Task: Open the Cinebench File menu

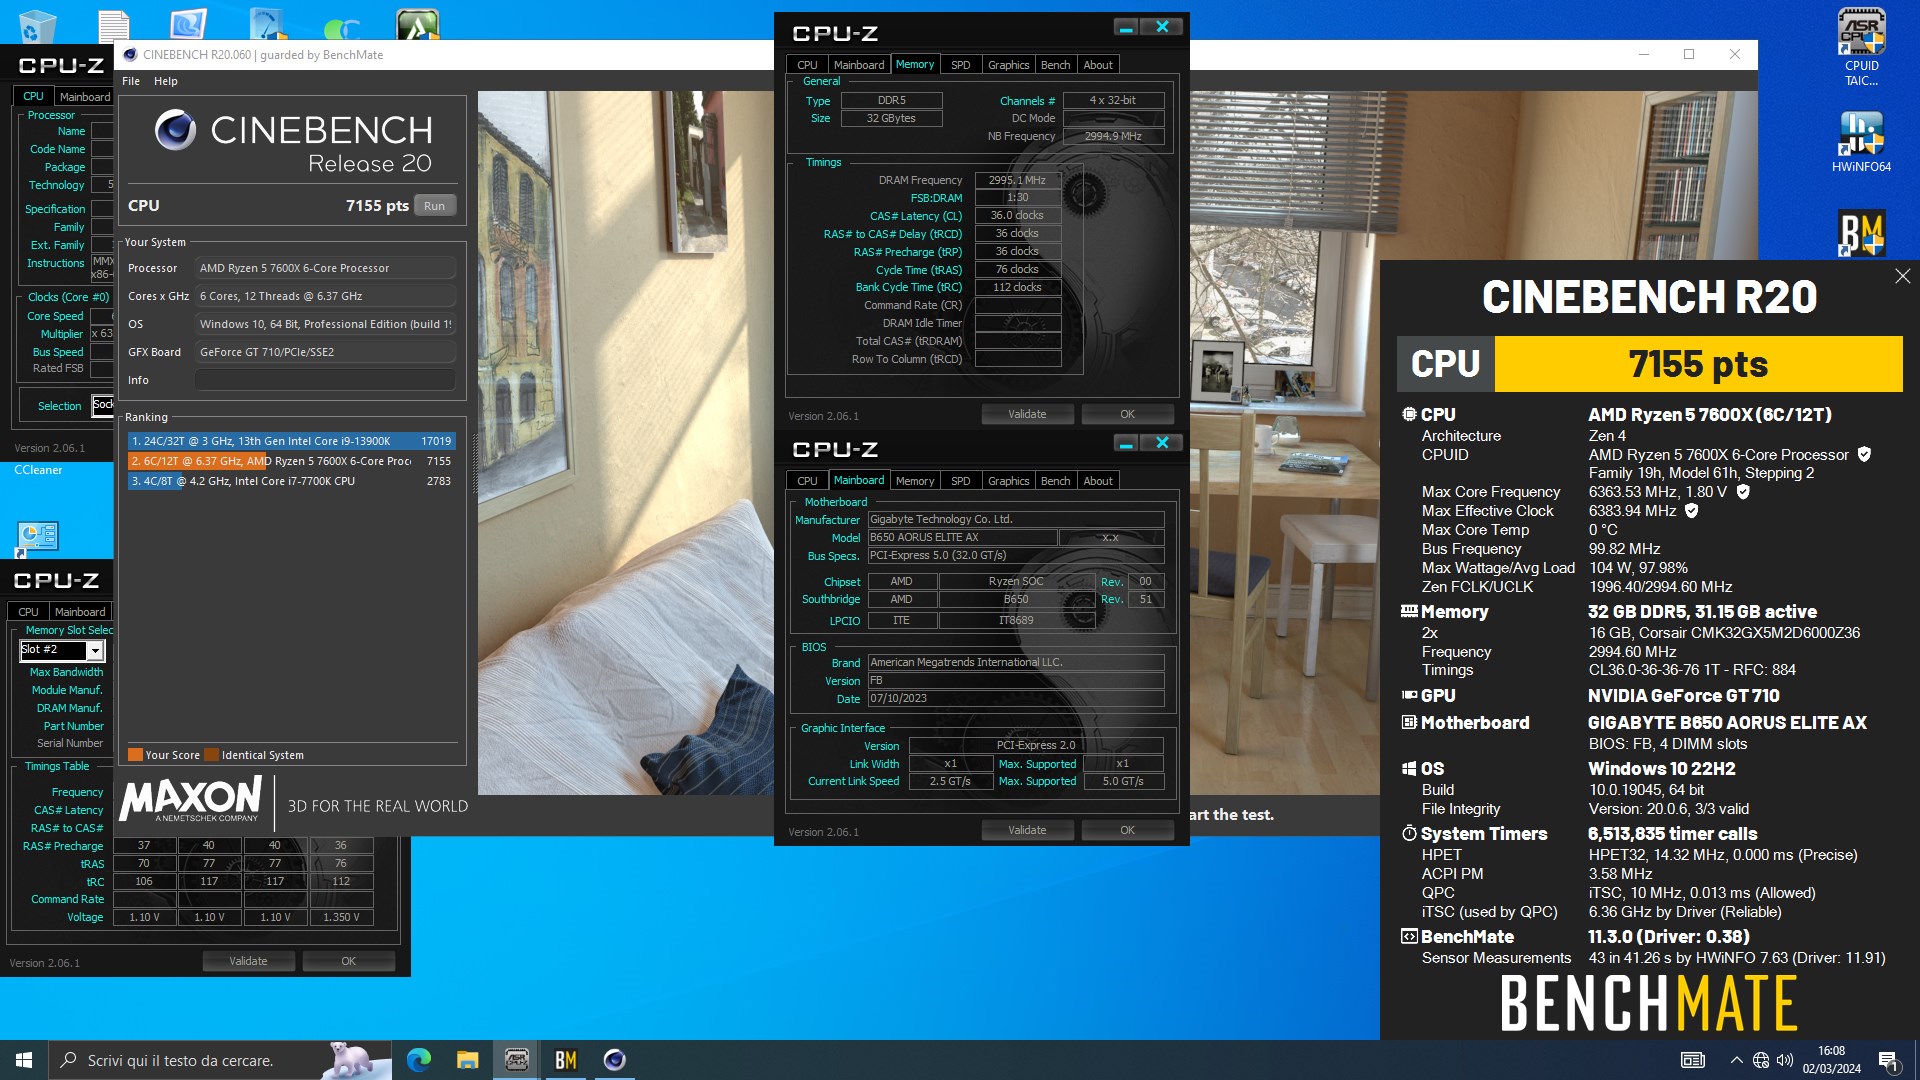Action: (x=131, y=81)
